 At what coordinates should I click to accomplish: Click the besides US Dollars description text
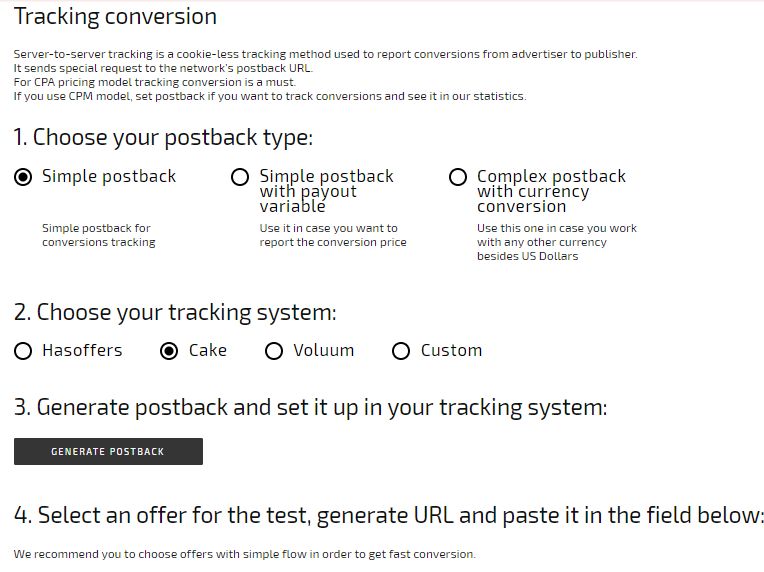[557, 242]
